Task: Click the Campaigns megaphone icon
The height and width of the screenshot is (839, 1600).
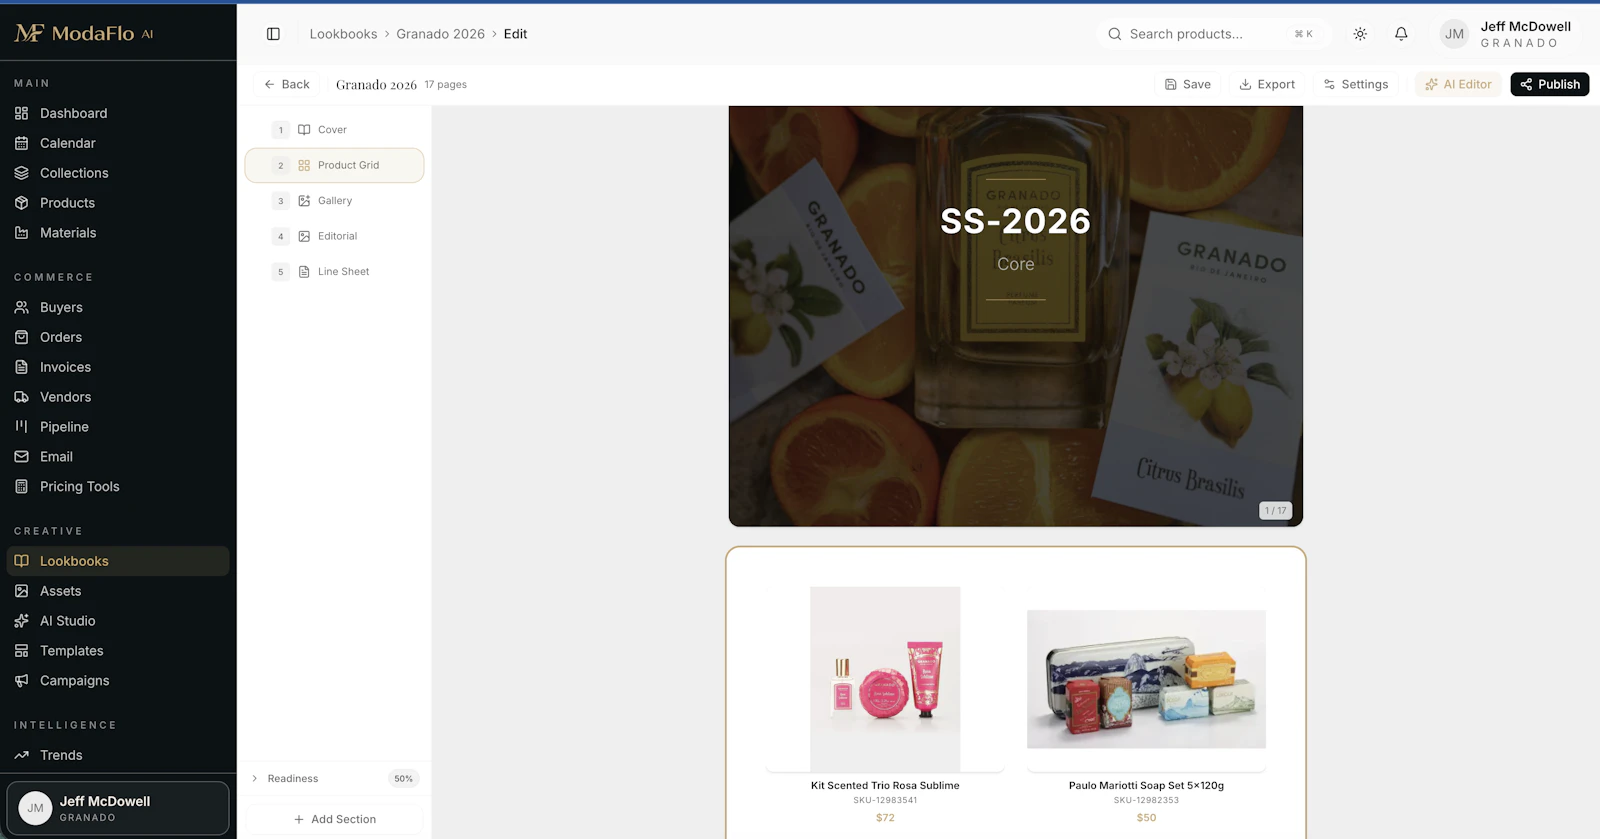Action: point(22,680)
